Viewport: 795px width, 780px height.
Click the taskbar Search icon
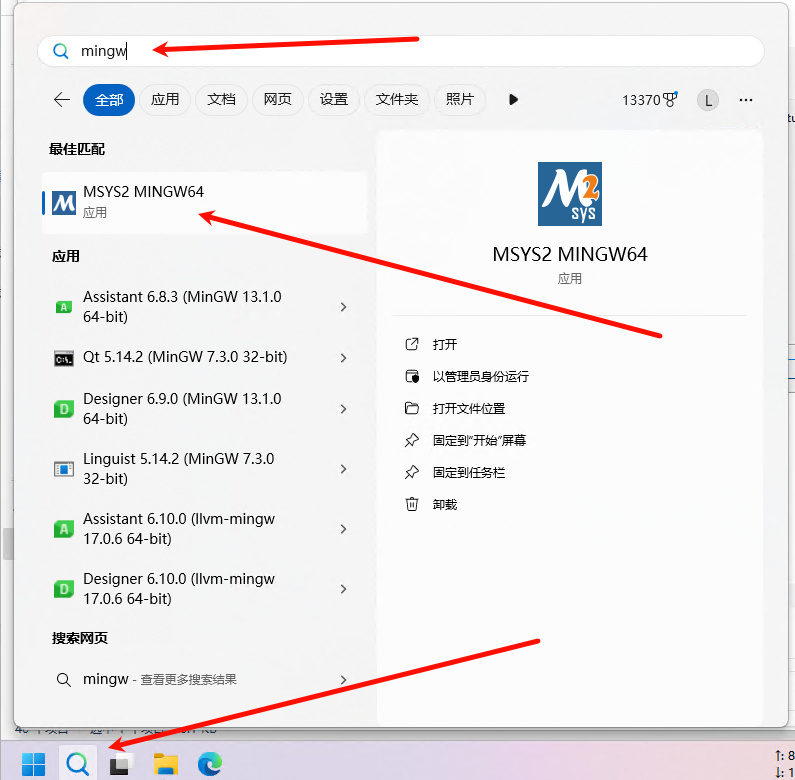pyautogui.click(x=78, y=763)
